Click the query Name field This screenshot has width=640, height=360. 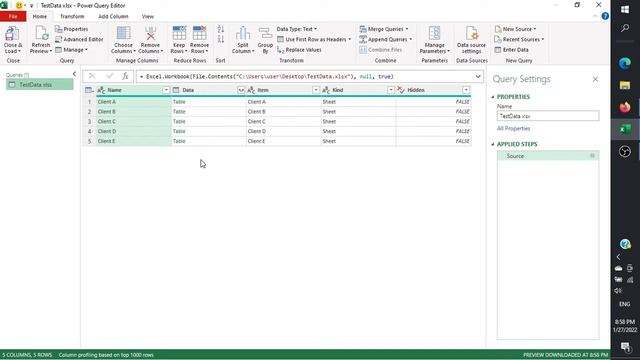pyautogui.click(x=548, y=116)
